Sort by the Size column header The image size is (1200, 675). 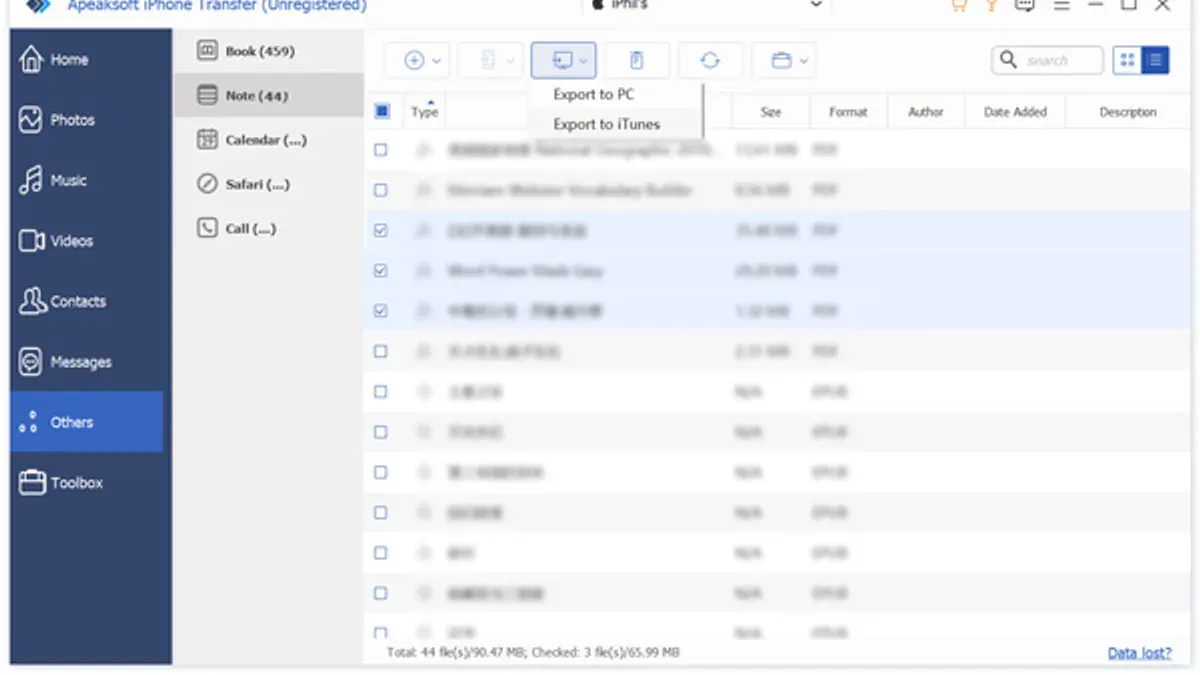click(x=771, y=112)
